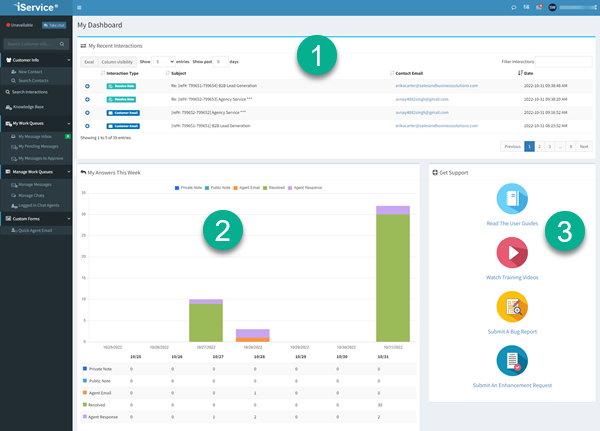Go to Next page of interactions

pyautogui.click(x=584, y=147)
